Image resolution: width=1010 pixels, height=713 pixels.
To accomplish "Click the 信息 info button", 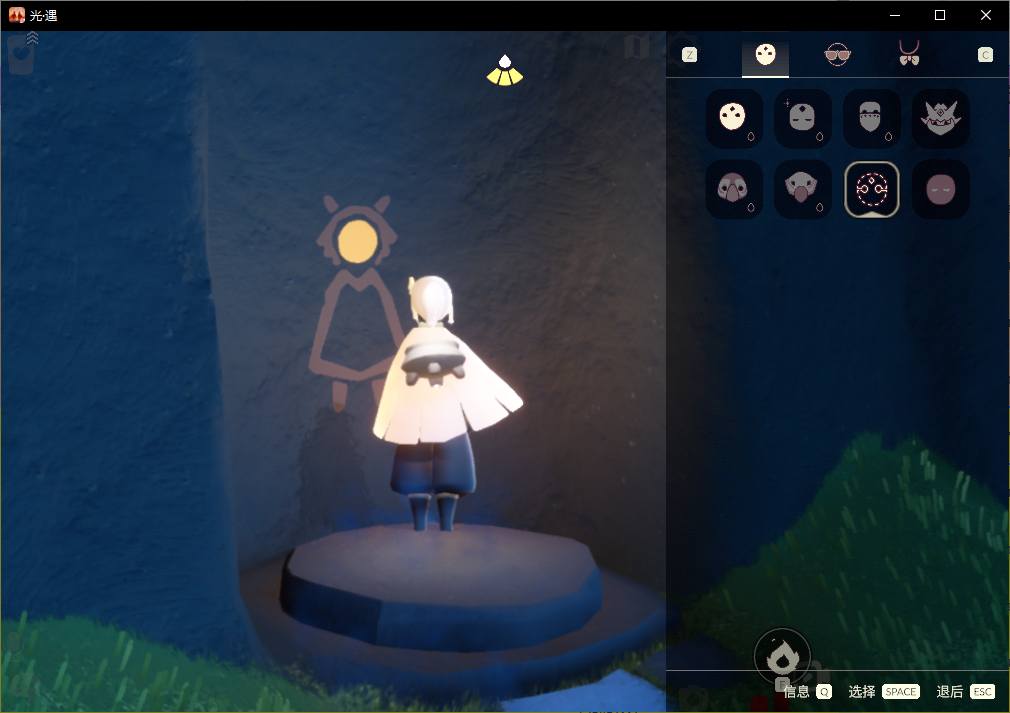I will [807, 691].
